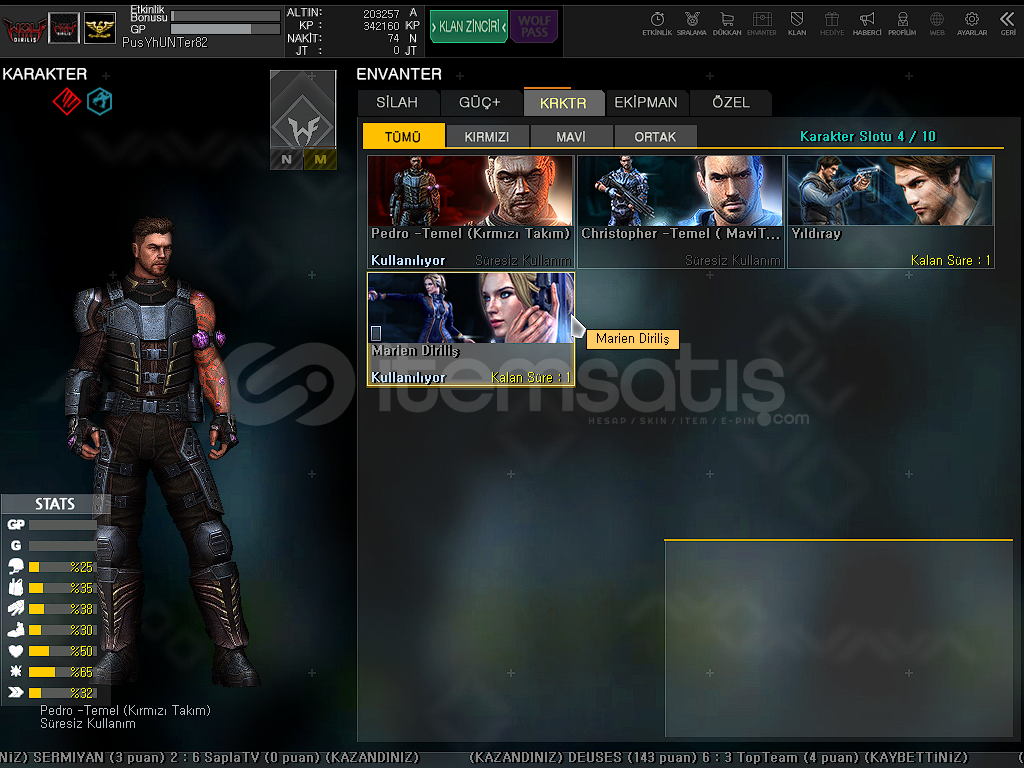Click the boot stat icon at %30

pyautogui.click(x=16, y=630)
